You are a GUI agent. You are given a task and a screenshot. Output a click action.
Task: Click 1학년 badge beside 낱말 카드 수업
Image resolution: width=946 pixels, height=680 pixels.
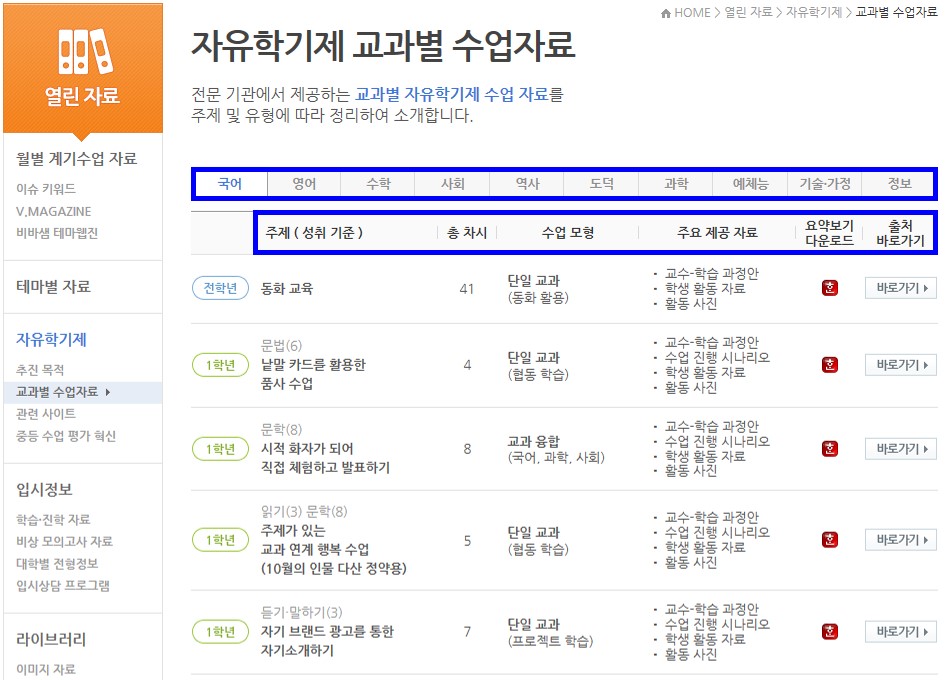(x=220, y=365)
